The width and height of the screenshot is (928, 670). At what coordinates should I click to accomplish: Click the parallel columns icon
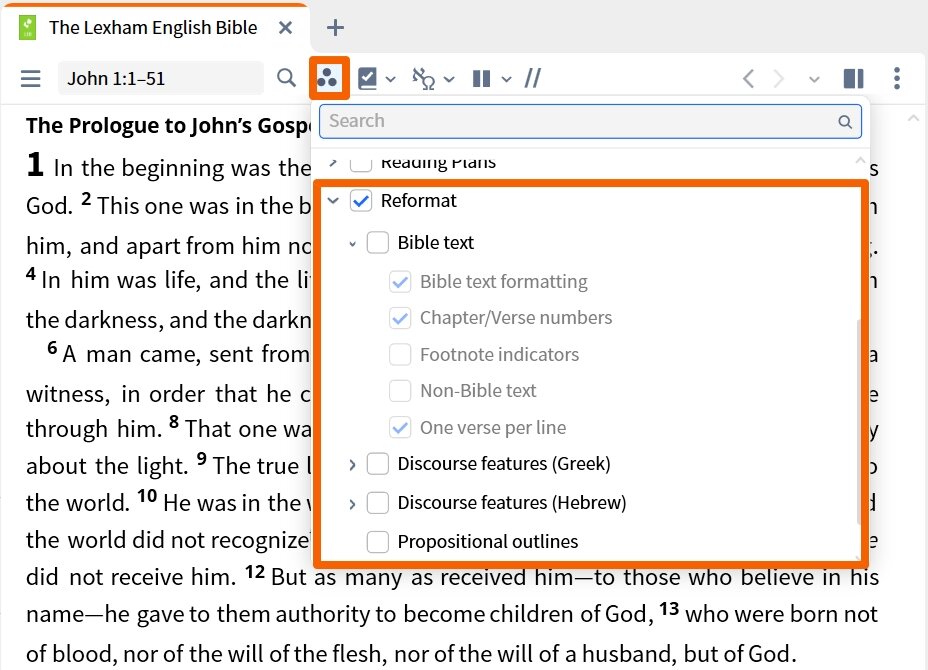tap(482, 78)
